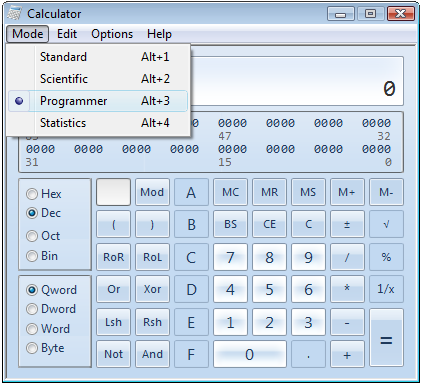Click the MR memory recall button
422x384 pixels.
coord(269,192)
